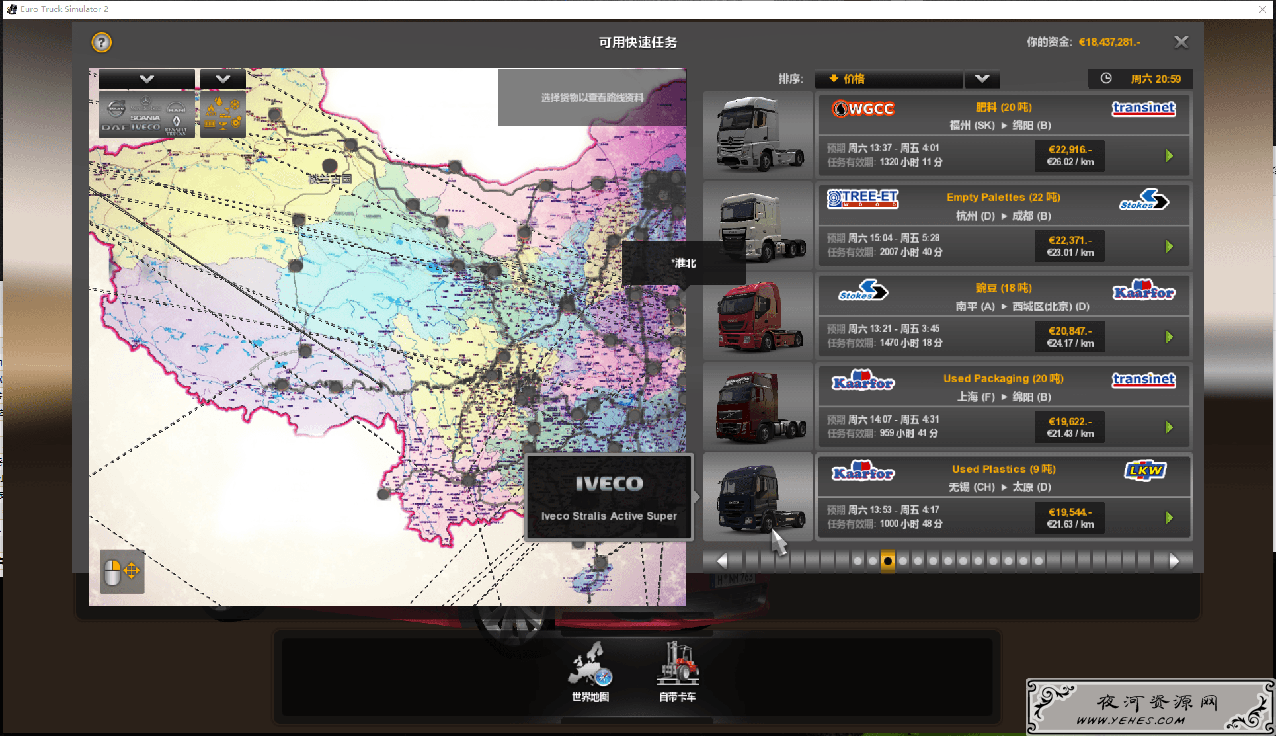Click the clock icon by game time

tap(1106, 78)
